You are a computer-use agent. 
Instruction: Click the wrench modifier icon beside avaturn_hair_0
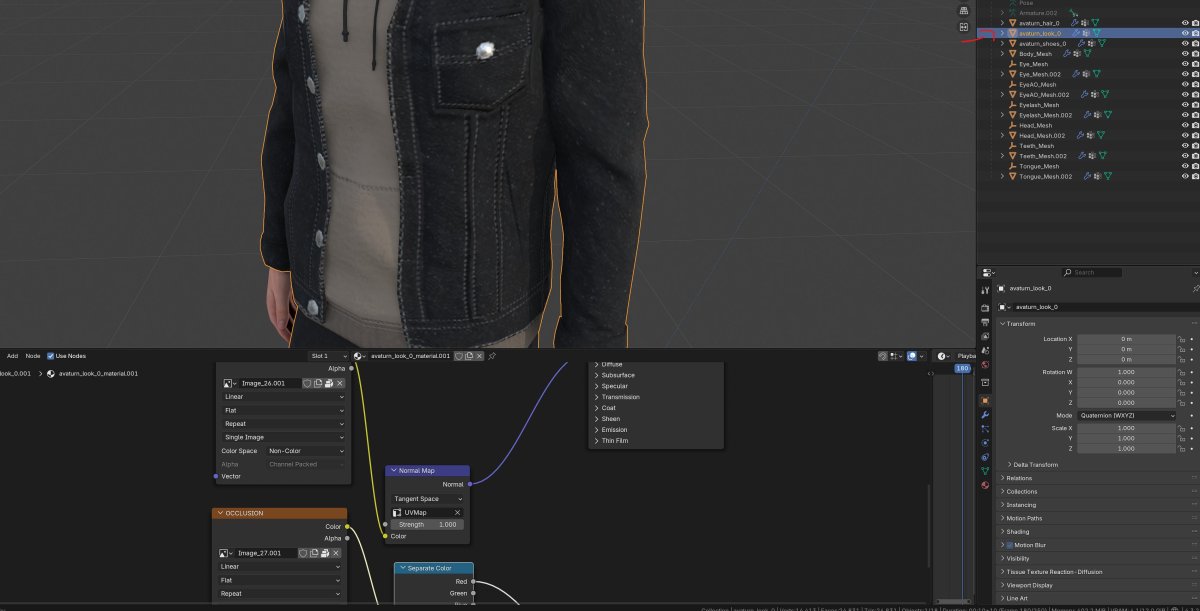1075,22
